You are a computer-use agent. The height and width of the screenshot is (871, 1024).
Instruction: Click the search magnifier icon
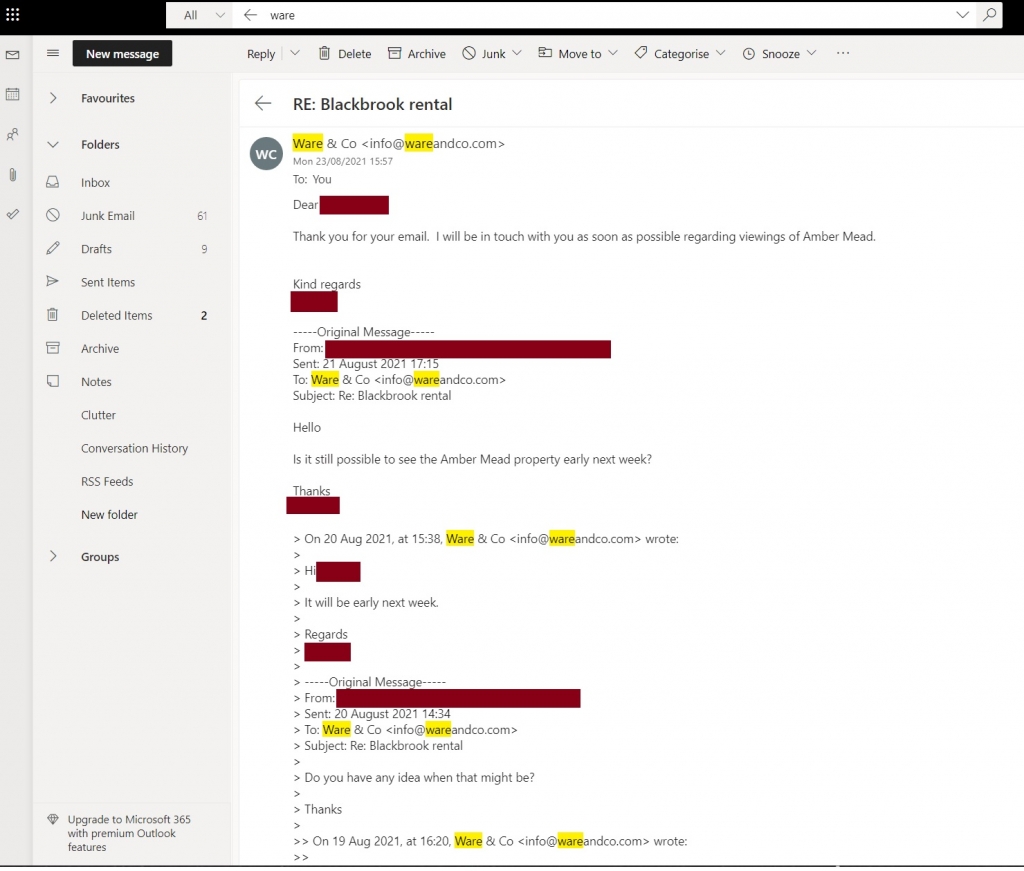tap(988, 15)
